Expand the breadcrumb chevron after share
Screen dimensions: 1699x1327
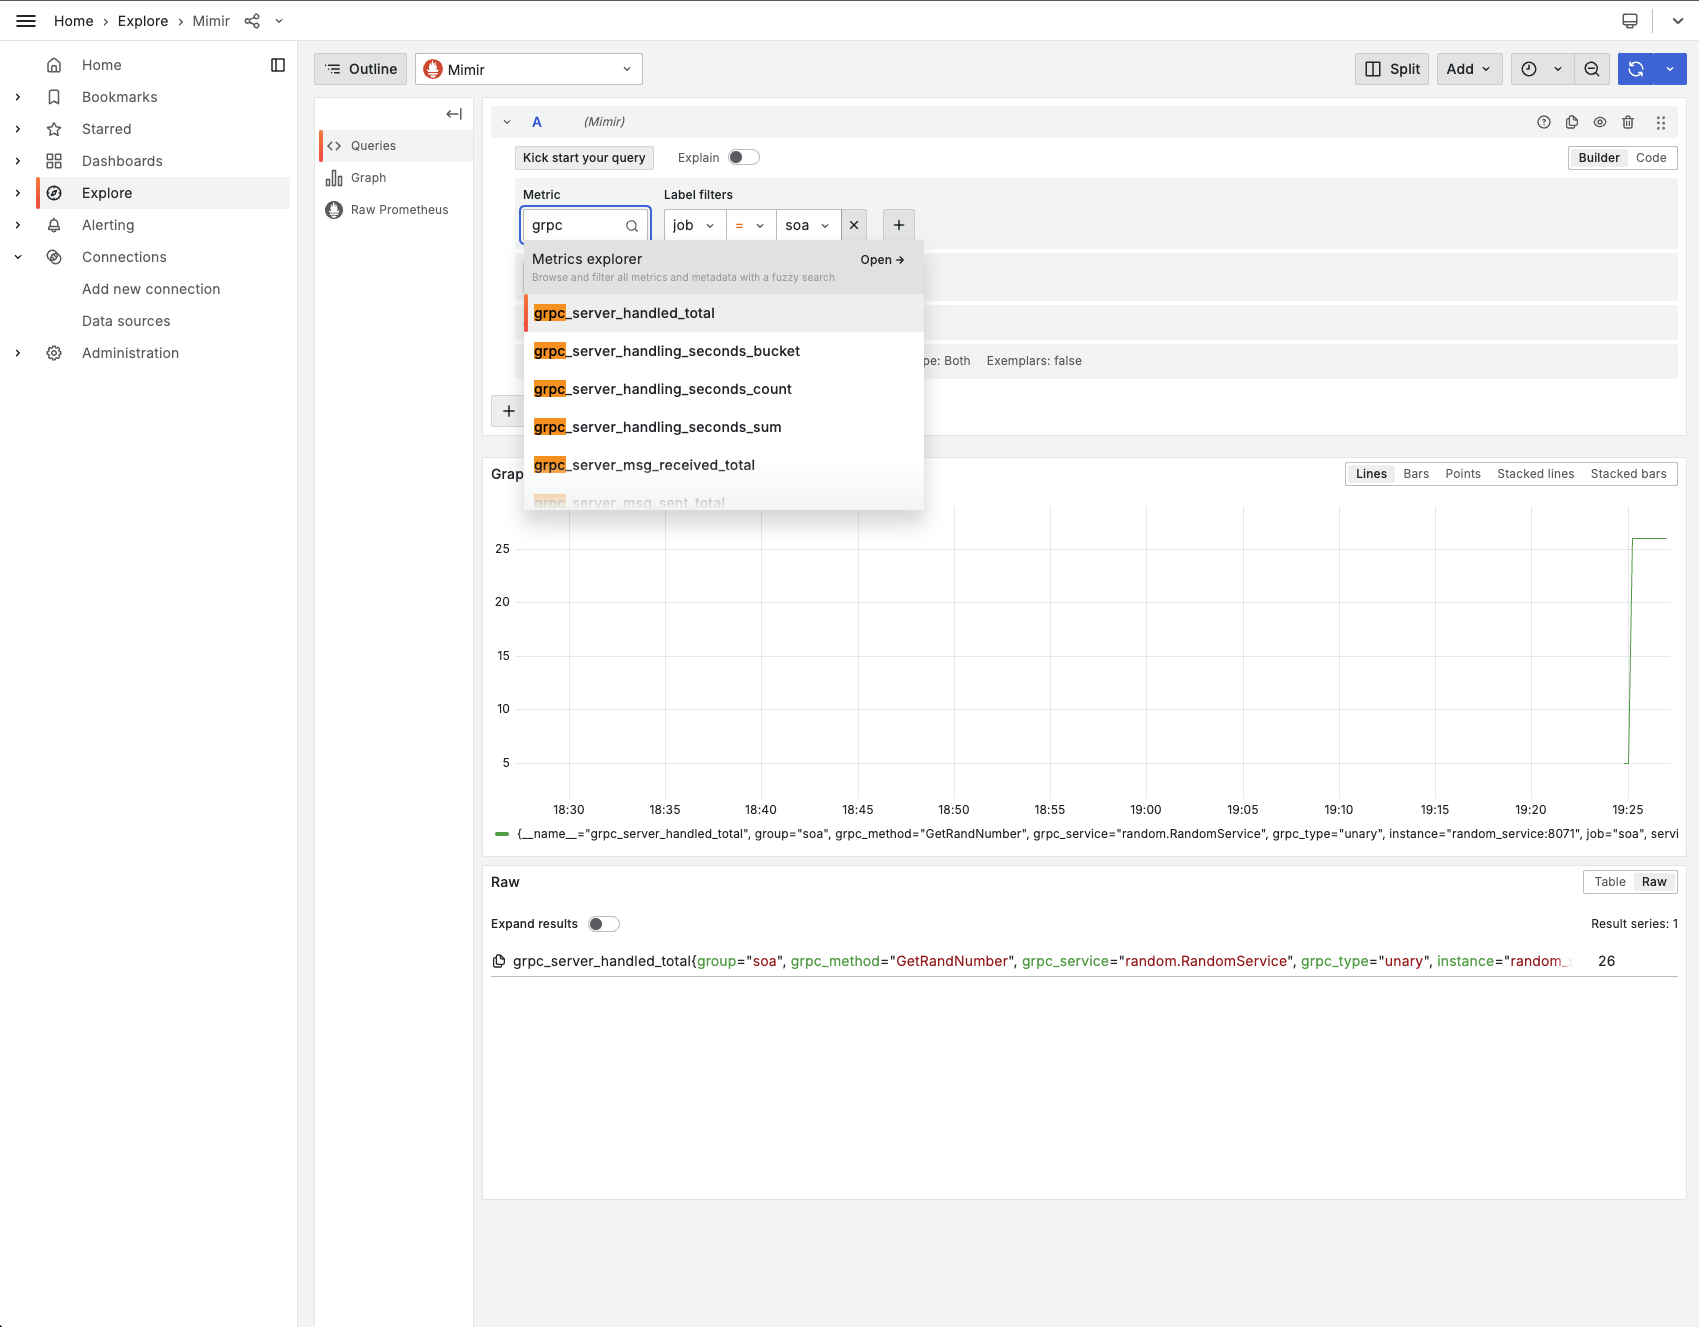point(279,21)
